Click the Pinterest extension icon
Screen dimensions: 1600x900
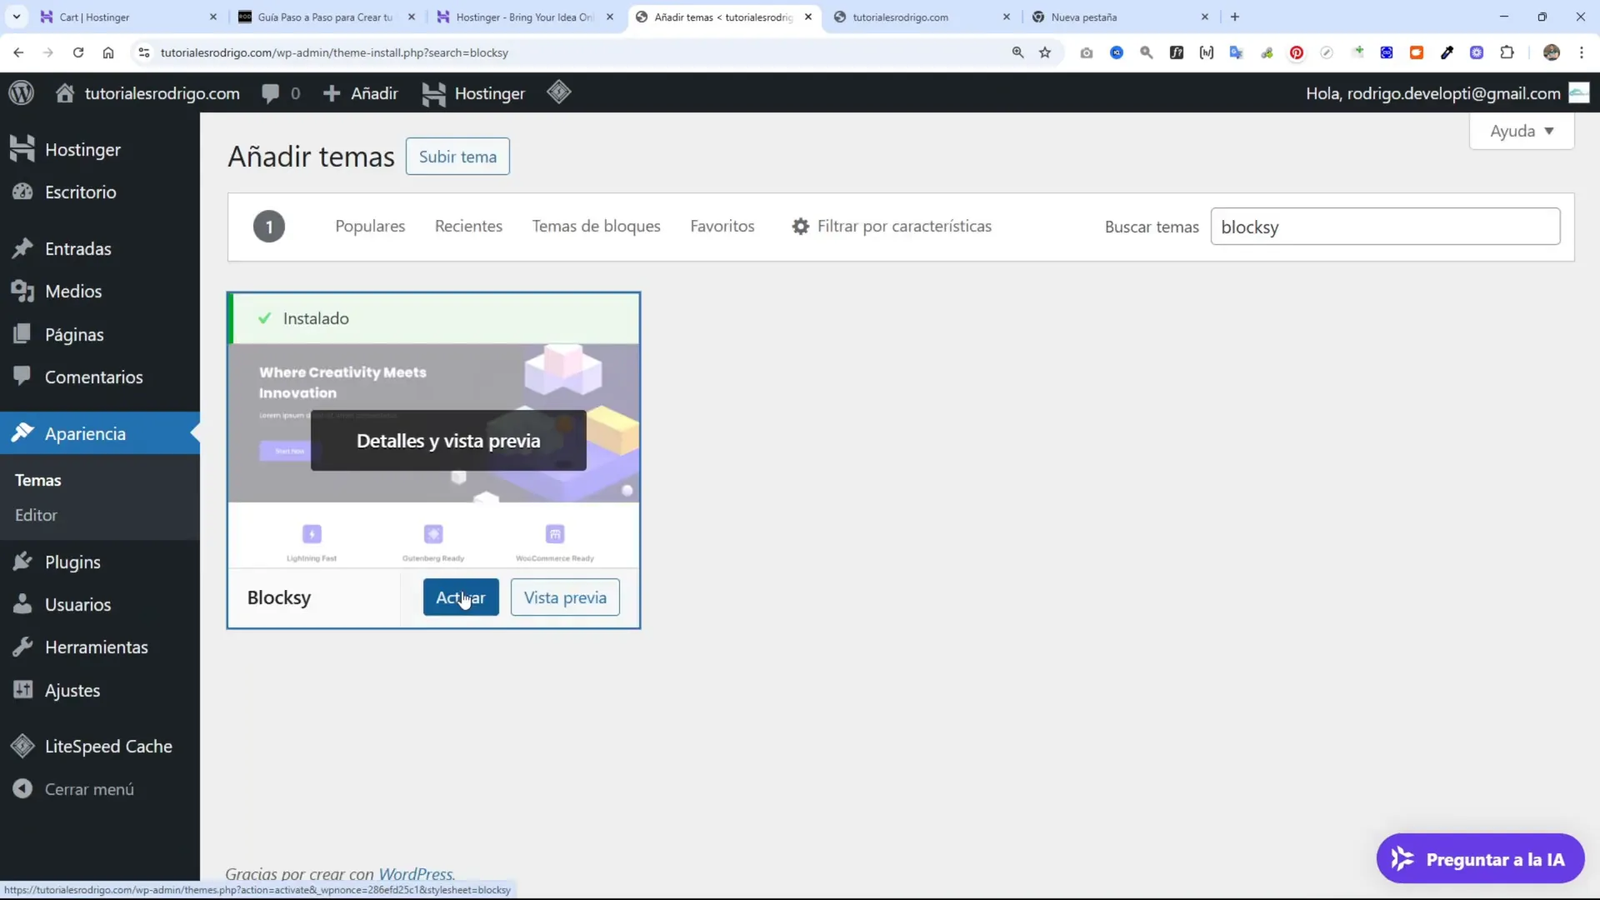pyautogui.click(x=1296, y=52)
